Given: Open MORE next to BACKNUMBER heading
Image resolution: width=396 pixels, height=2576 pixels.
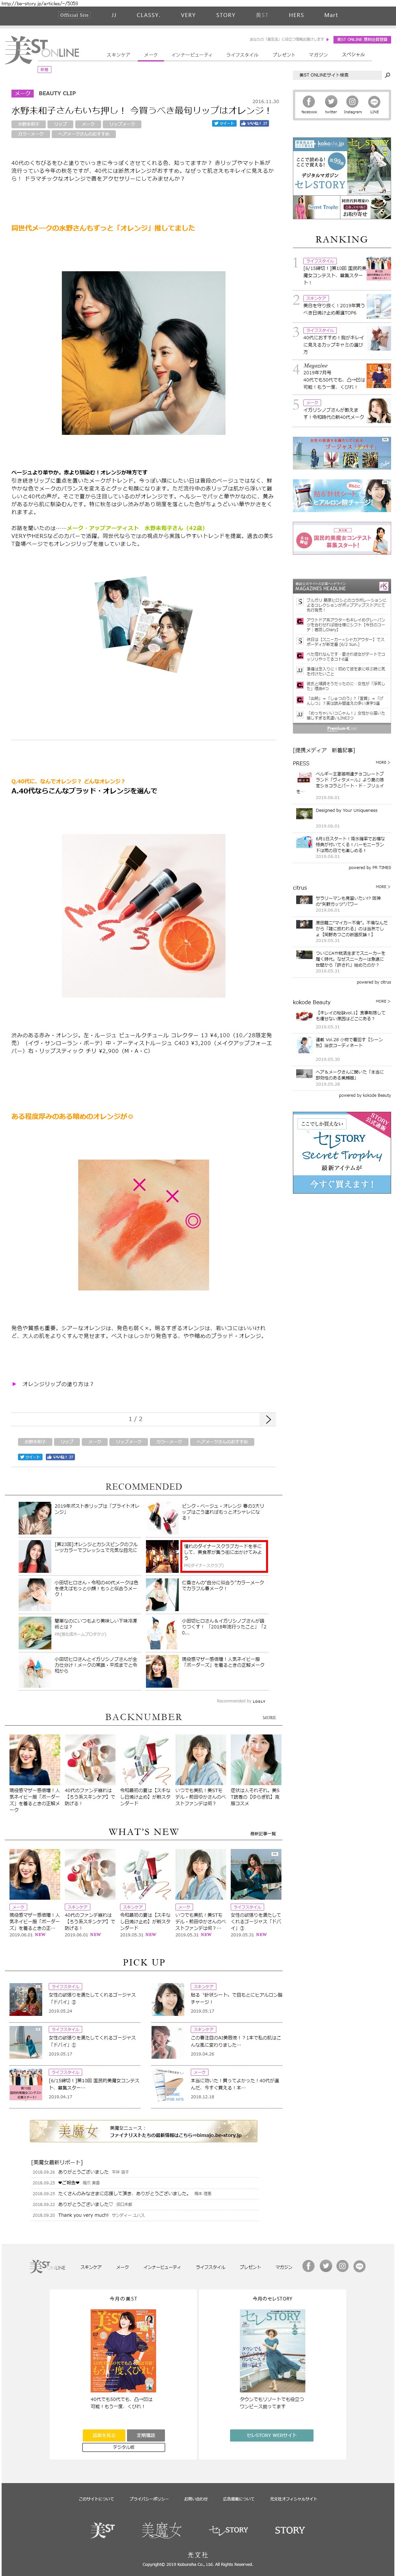Looking at the screenshot, I should (x=269, y=1718).
